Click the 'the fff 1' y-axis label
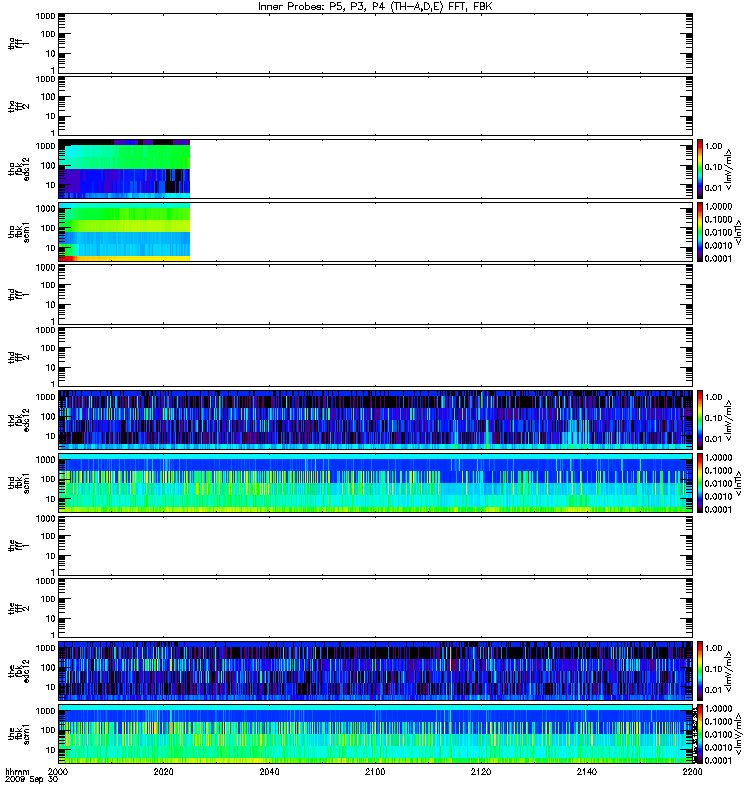Image resolution: width=750 pixels, height=800 pixels. pos(19,546)
